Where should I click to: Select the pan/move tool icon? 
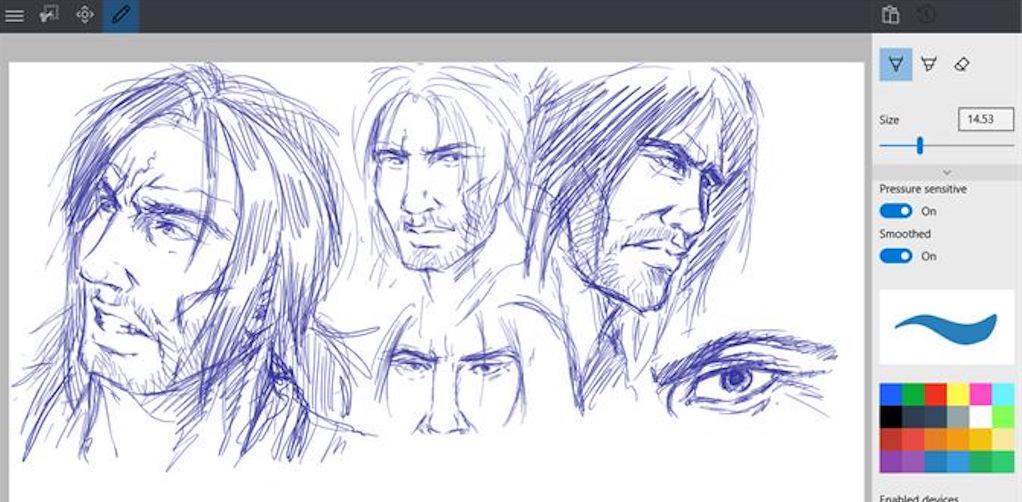85,15
